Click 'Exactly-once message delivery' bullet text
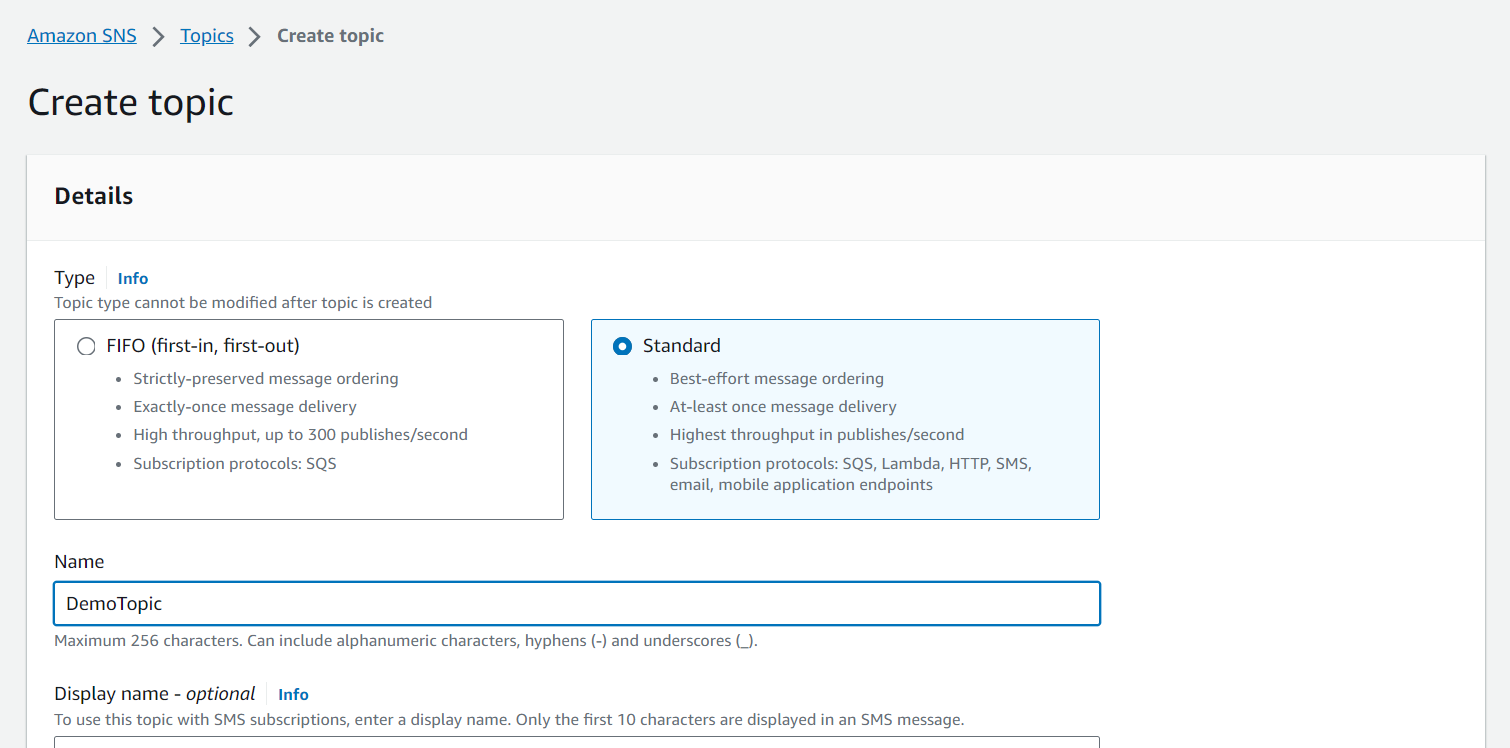The width and height of the screenshot is (1510, 748). [245, 407]
